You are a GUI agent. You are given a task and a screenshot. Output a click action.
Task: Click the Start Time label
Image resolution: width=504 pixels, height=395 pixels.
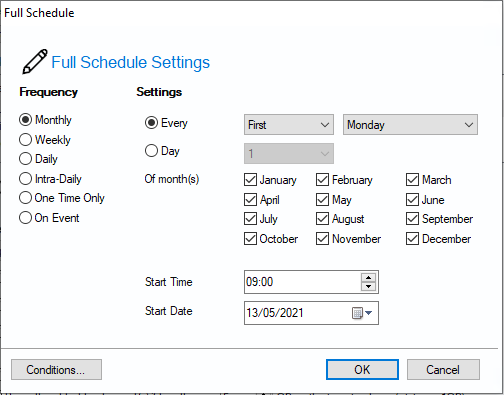tap(169, 282)
